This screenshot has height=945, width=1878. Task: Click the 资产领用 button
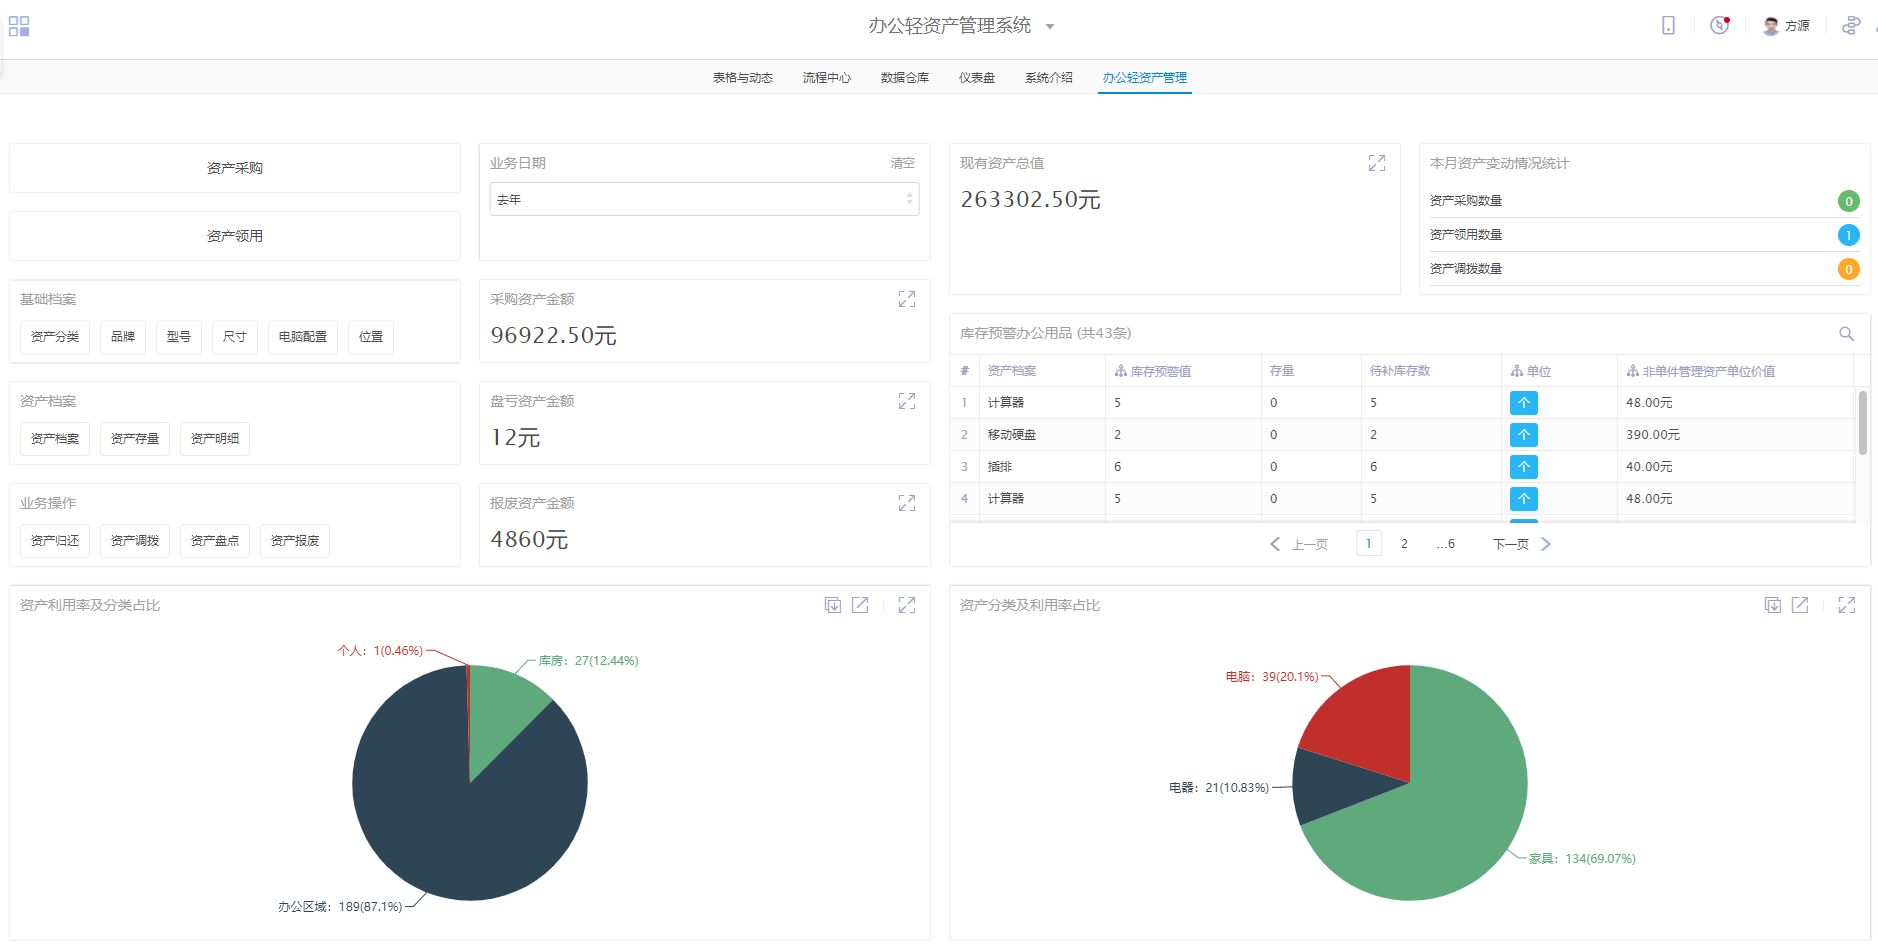[x=235, y=236]
